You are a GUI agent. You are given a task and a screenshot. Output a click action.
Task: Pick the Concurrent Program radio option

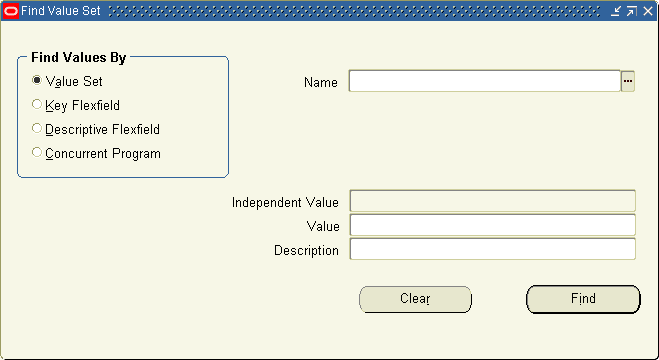pyautogui.click(x=37, y=152)
